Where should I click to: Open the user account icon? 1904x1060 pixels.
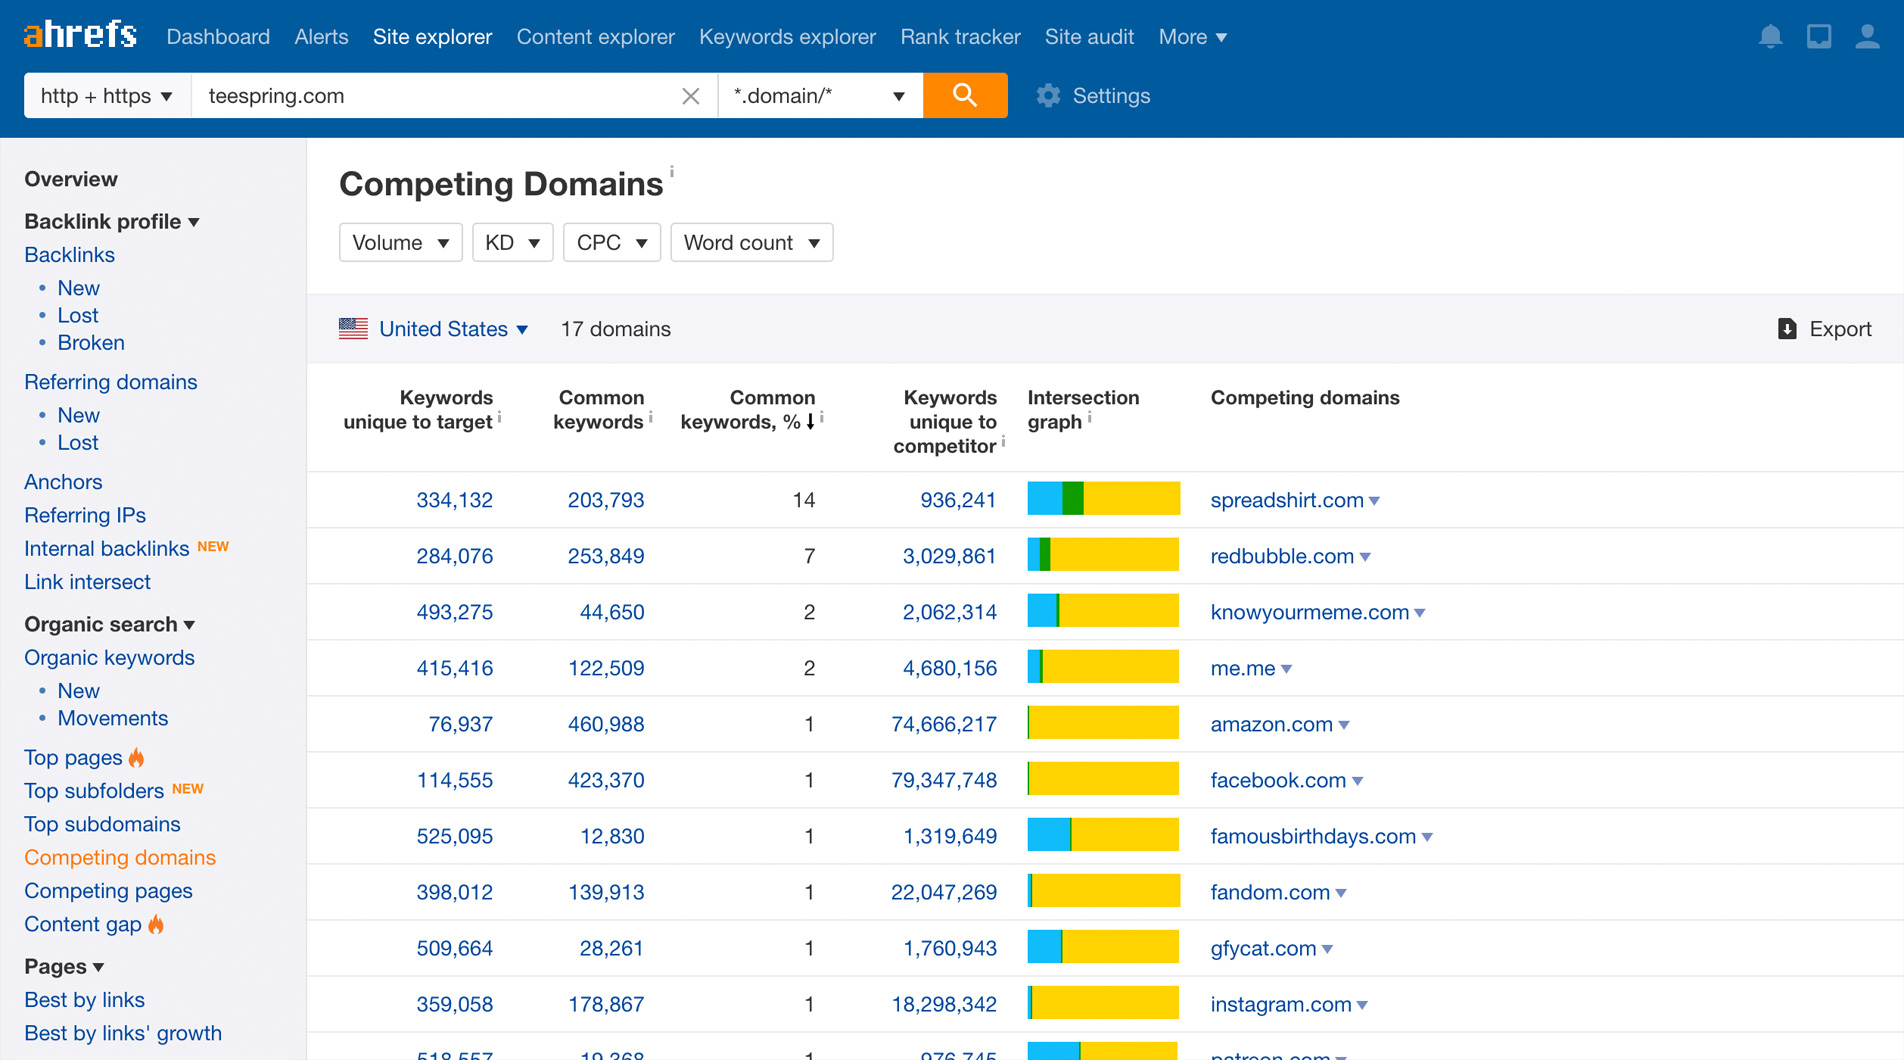(1867, 37)
